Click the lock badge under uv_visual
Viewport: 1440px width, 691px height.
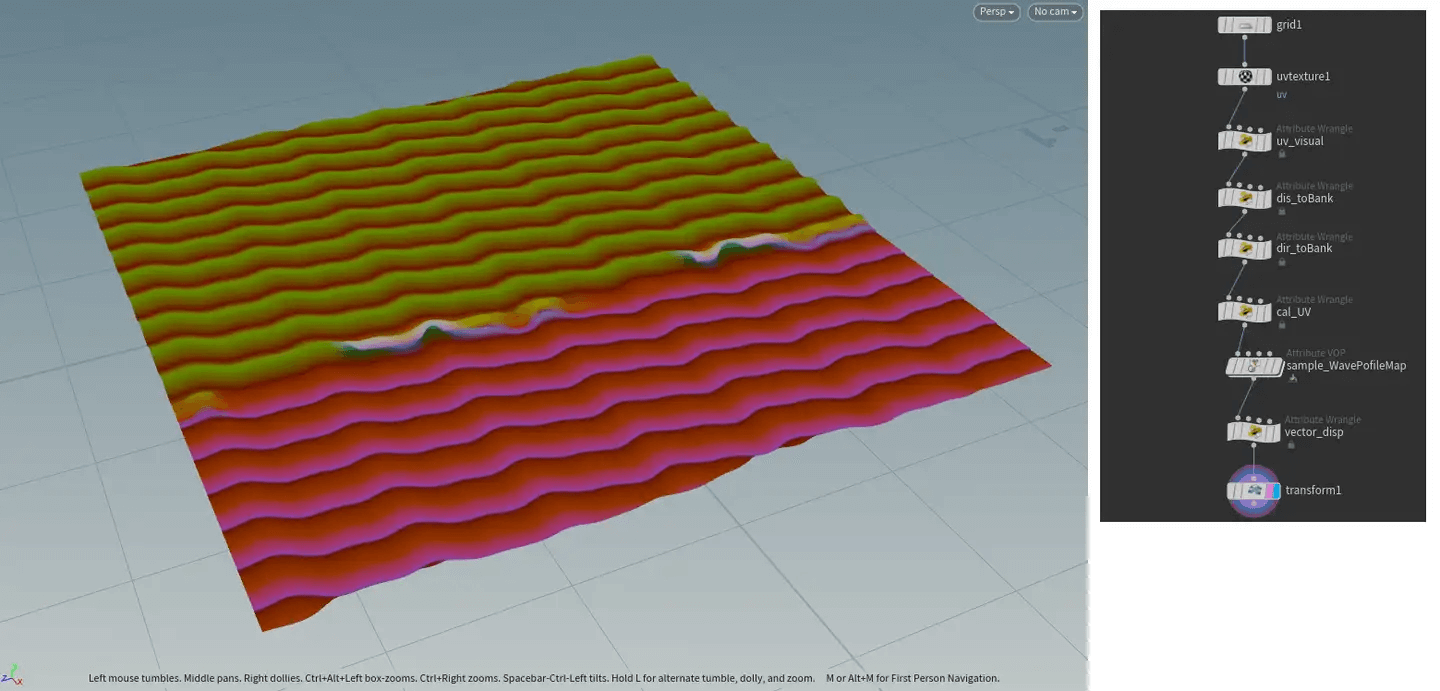point(1281,154)
